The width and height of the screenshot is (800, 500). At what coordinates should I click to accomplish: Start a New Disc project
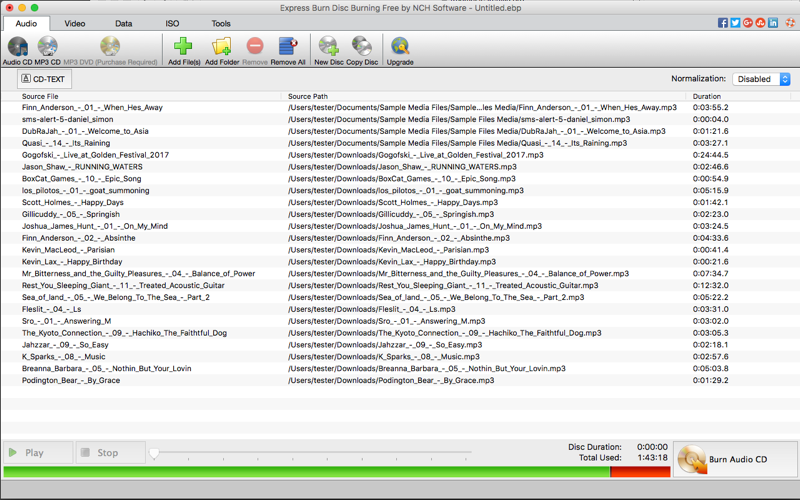(328, 48)
